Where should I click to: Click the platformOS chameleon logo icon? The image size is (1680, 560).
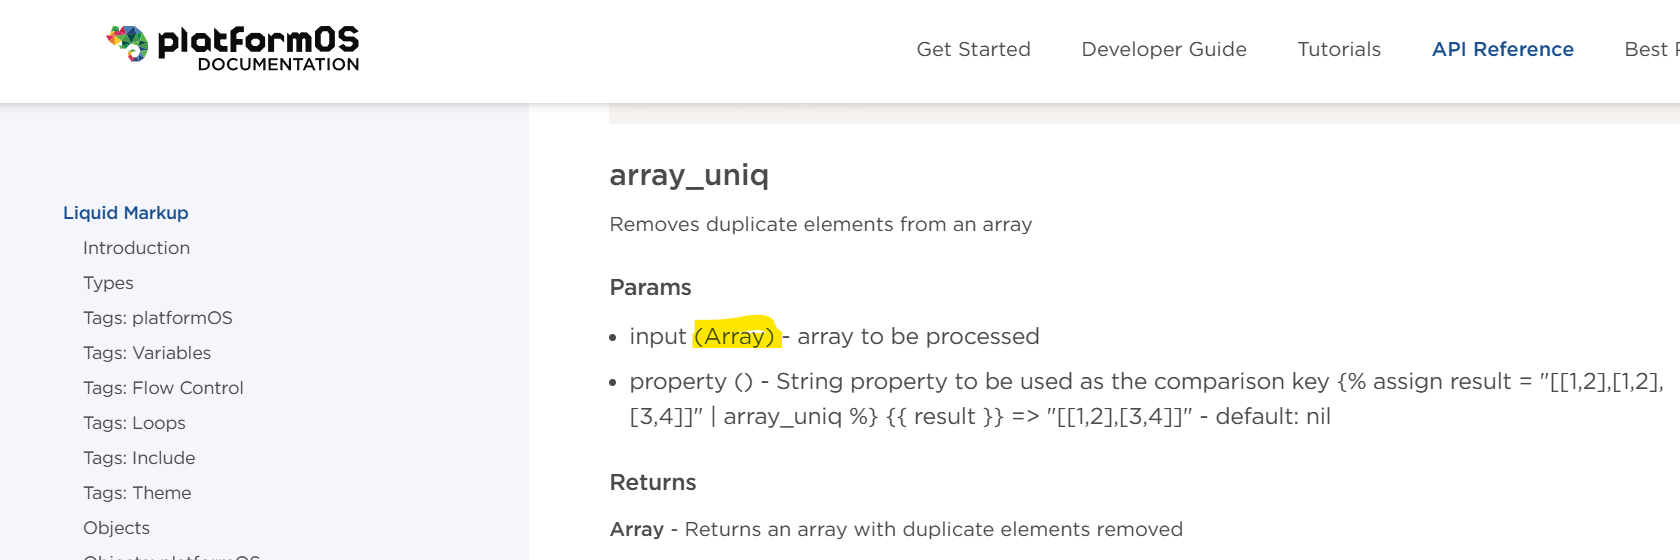[x=127, y=43]
